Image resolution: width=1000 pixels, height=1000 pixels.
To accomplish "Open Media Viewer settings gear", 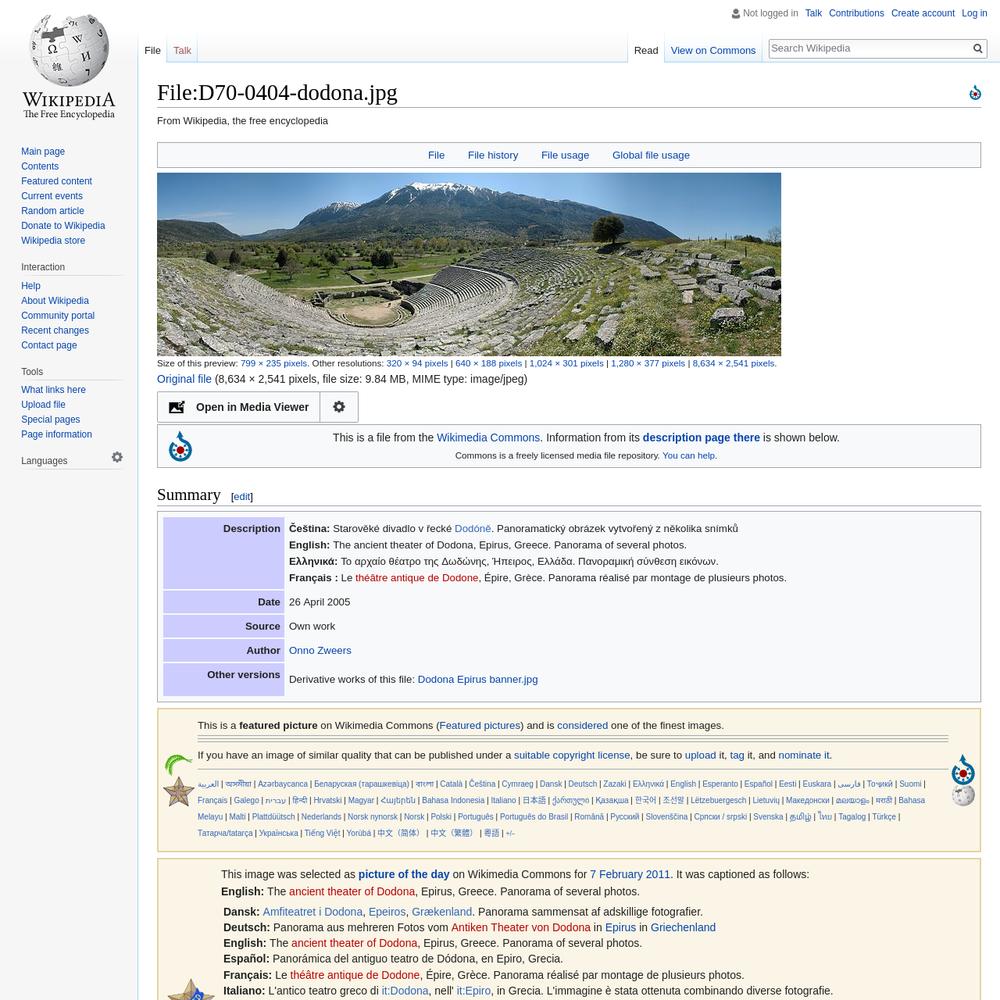I will [339, 407].
